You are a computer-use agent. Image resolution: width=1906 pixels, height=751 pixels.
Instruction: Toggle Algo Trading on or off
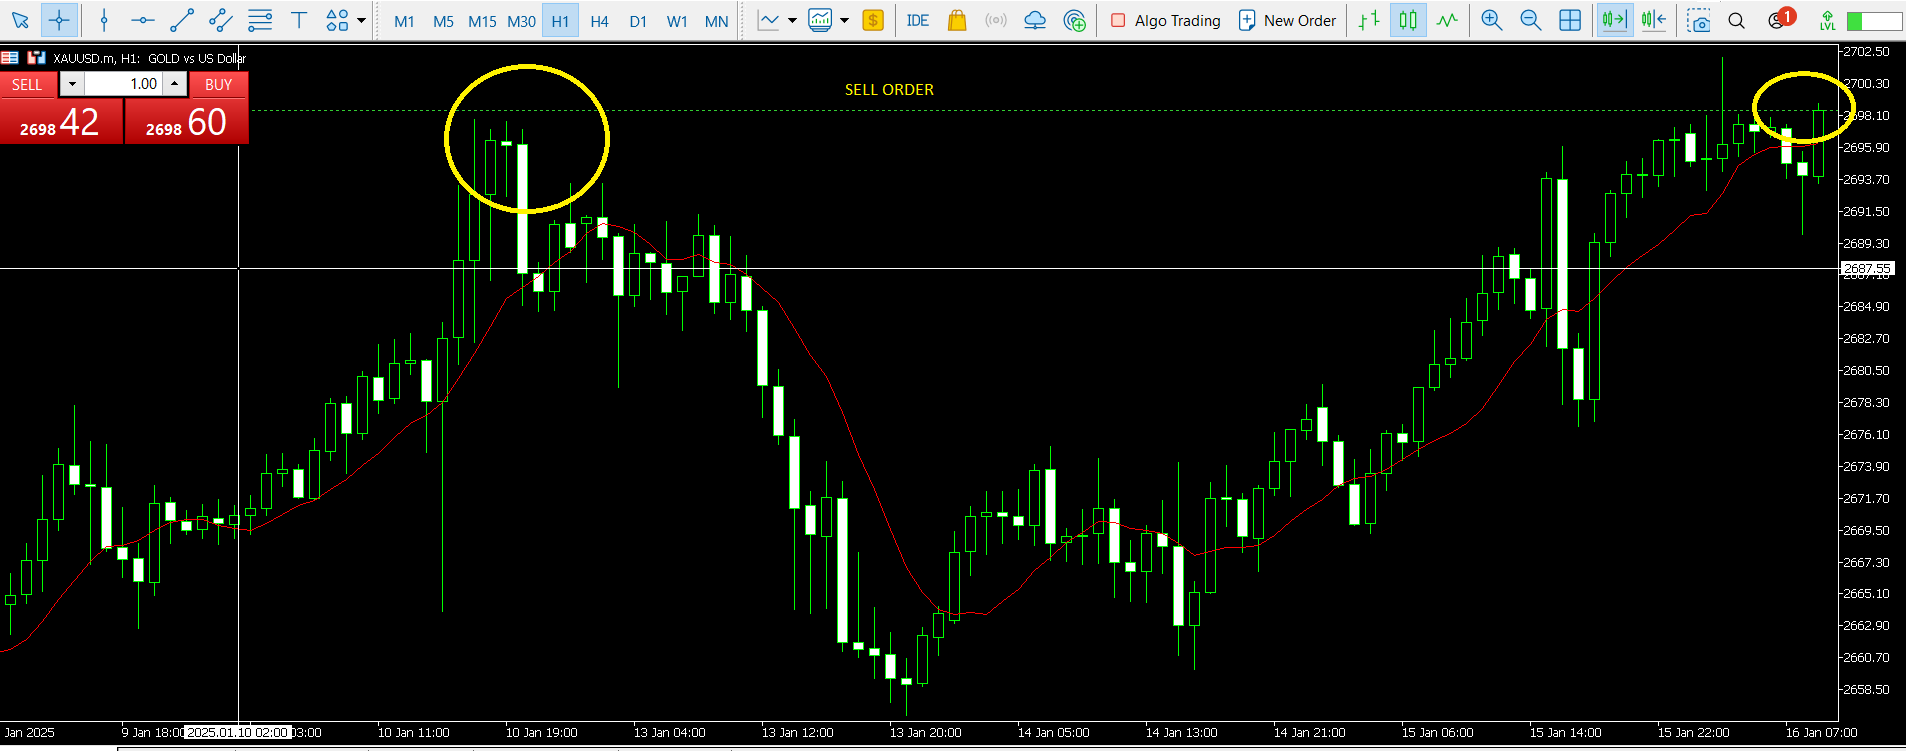pos(1166,20)
